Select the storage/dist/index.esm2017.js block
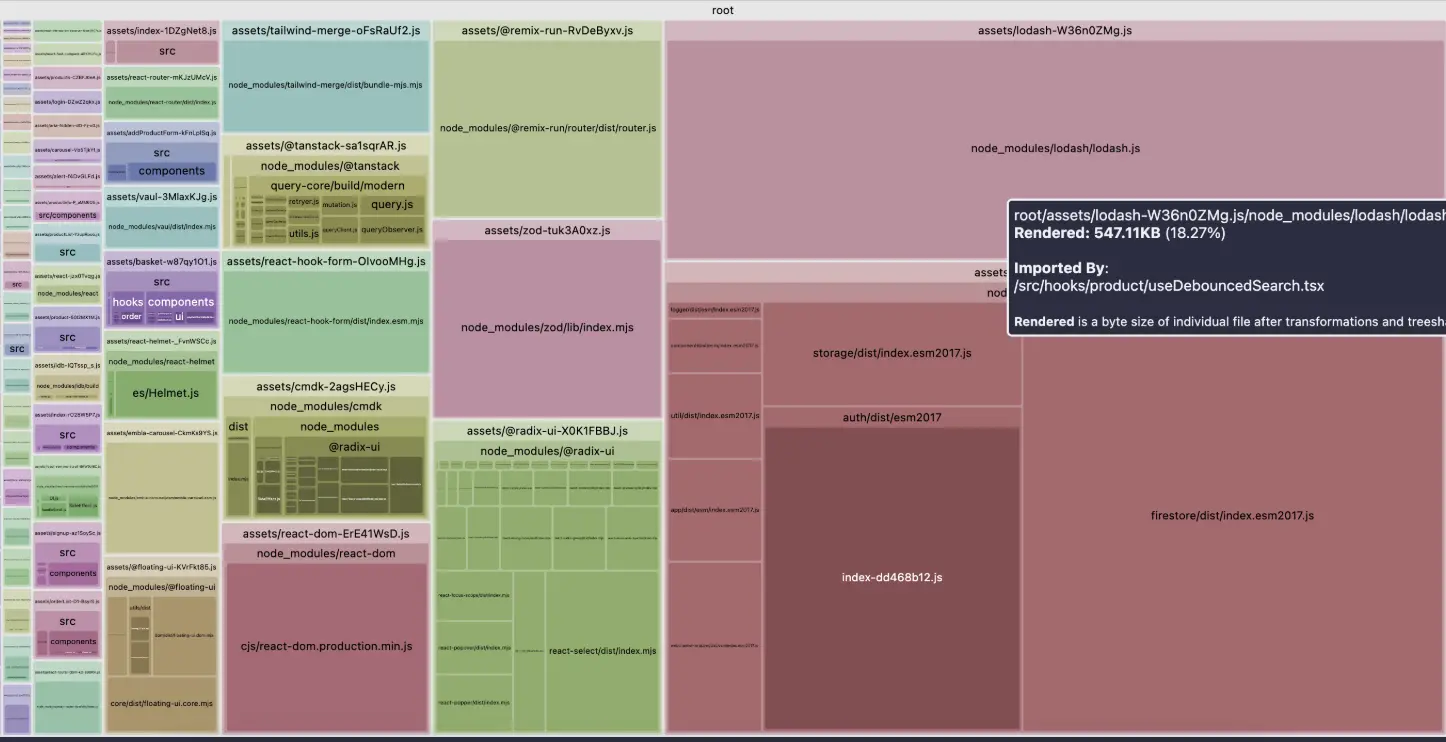Viewport: 1446px width, 742px height. point(891,353)
